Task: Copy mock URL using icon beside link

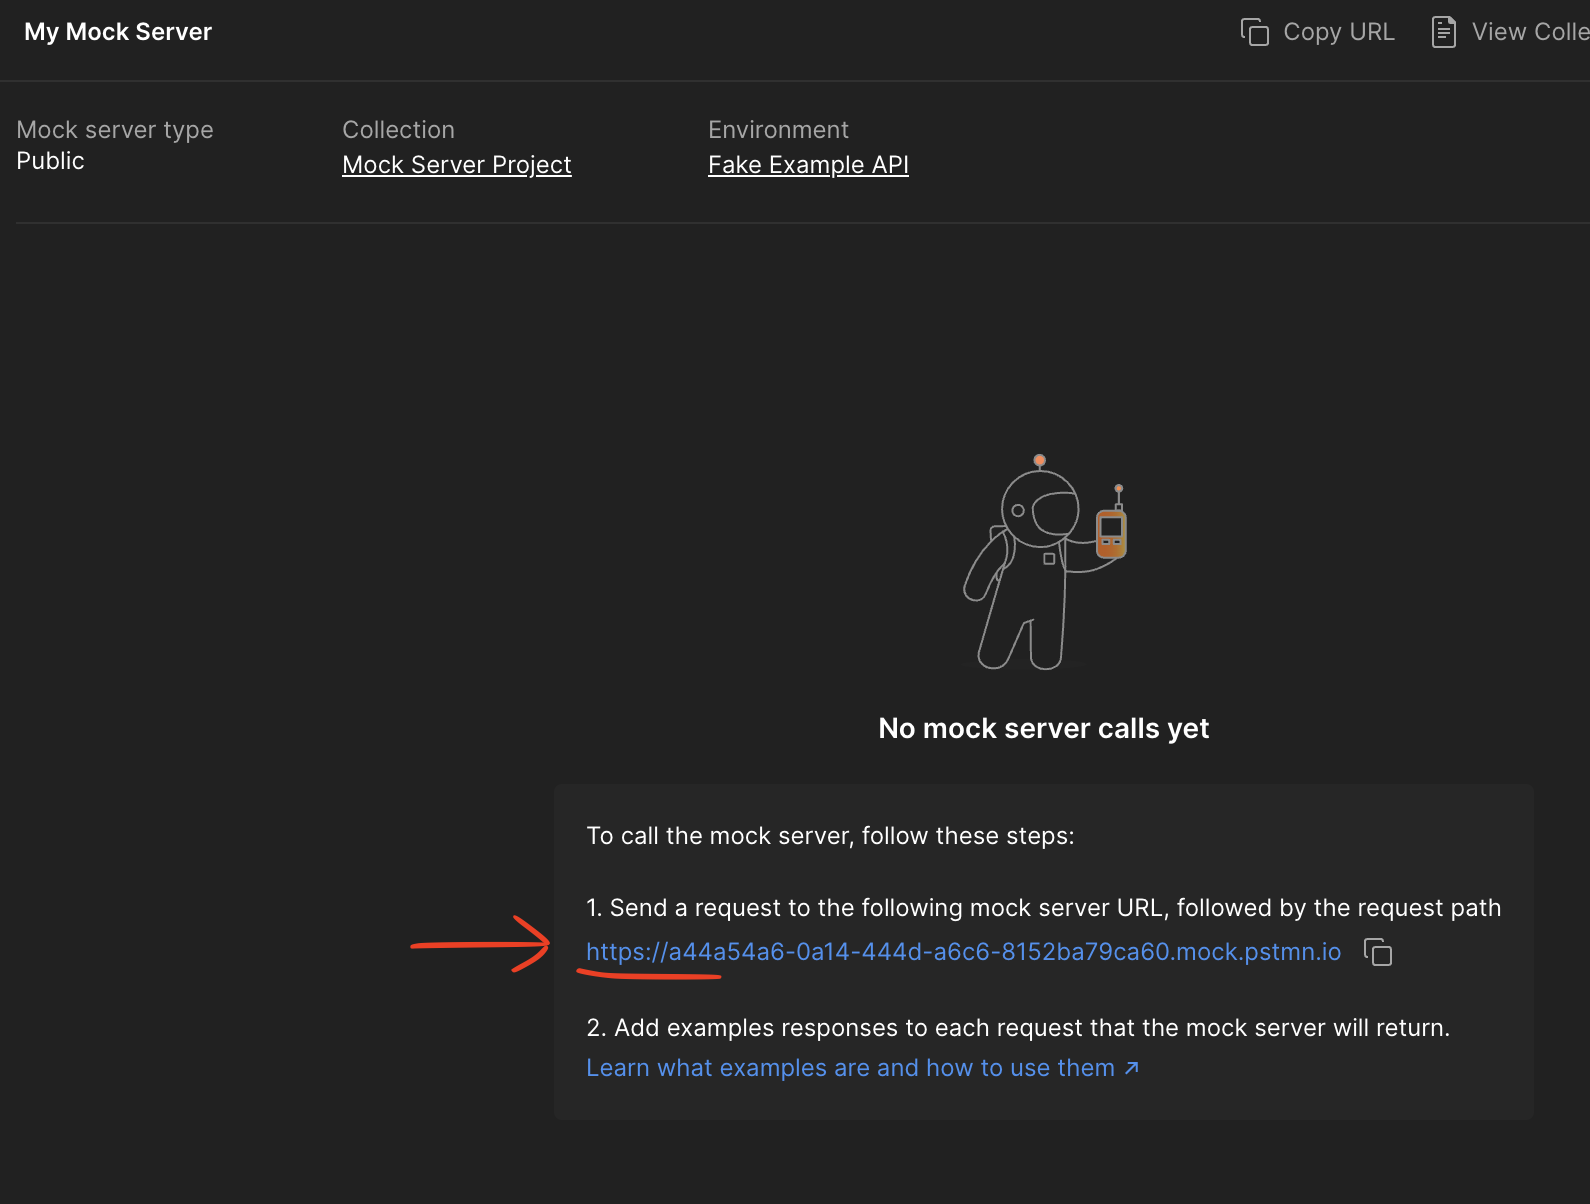Action: (1378, 952)
